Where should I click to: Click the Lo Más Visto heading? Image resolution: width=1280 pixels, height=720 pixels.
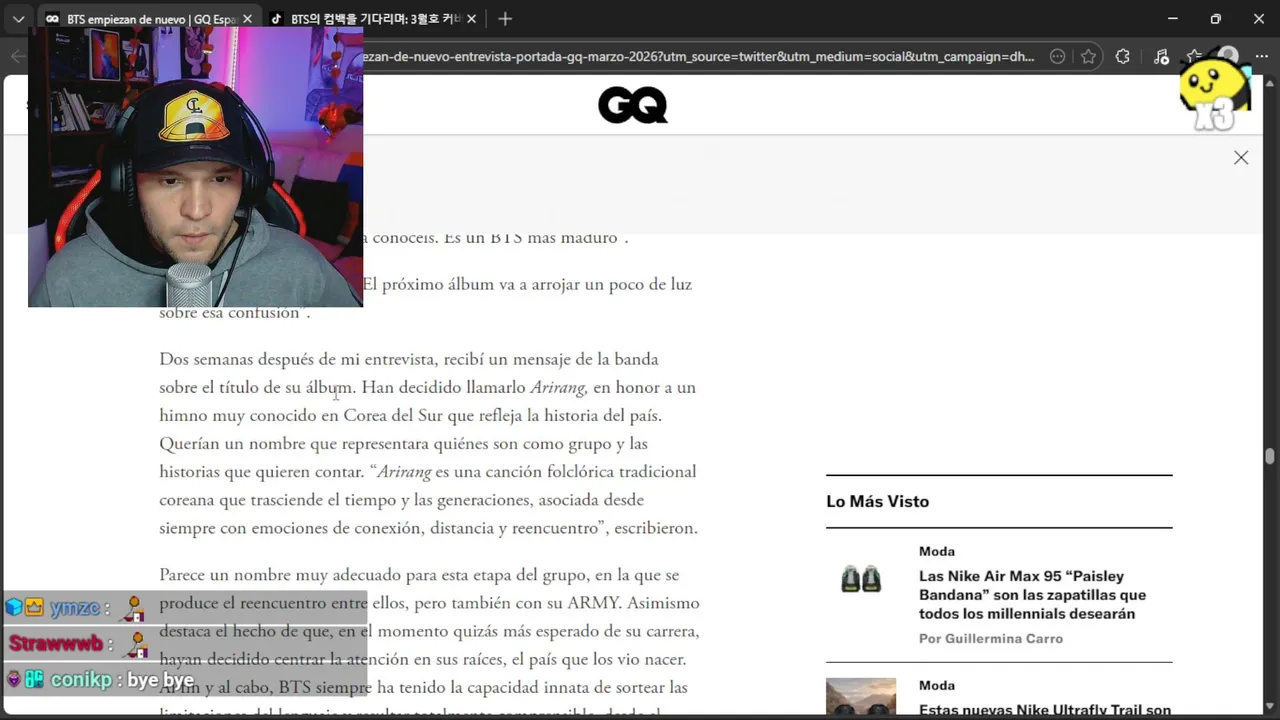[877, 502]
